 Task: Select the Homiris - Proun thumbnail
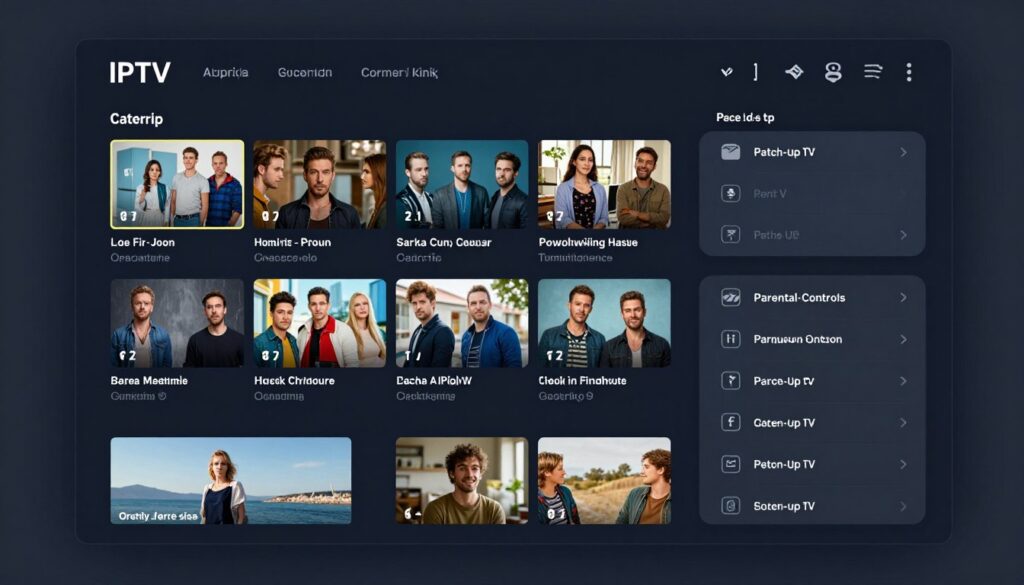(x=319, y=184)
